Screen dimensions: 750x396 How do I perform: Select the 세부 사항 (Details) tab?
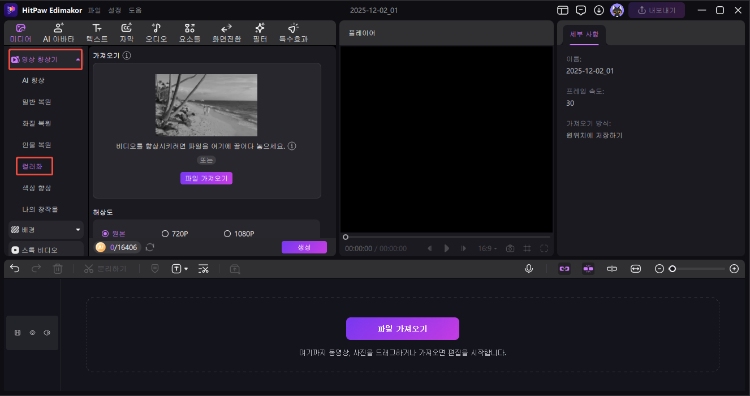[x=584, y=34]
